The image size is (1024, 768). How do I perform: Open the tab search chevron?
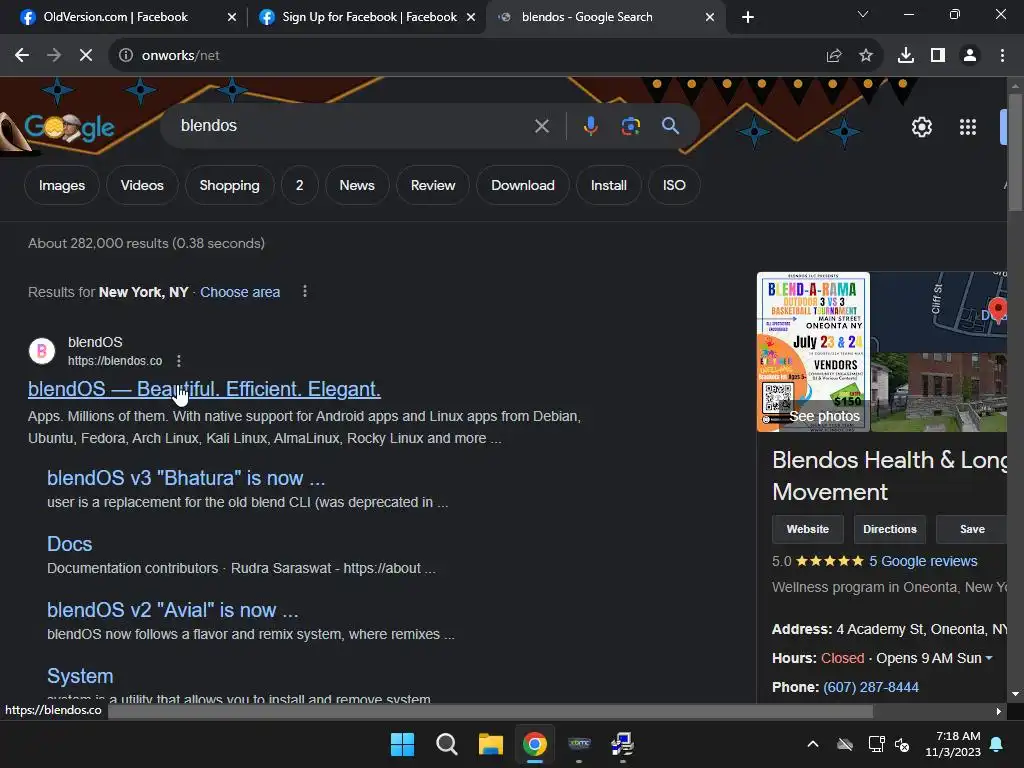(863, 14)
